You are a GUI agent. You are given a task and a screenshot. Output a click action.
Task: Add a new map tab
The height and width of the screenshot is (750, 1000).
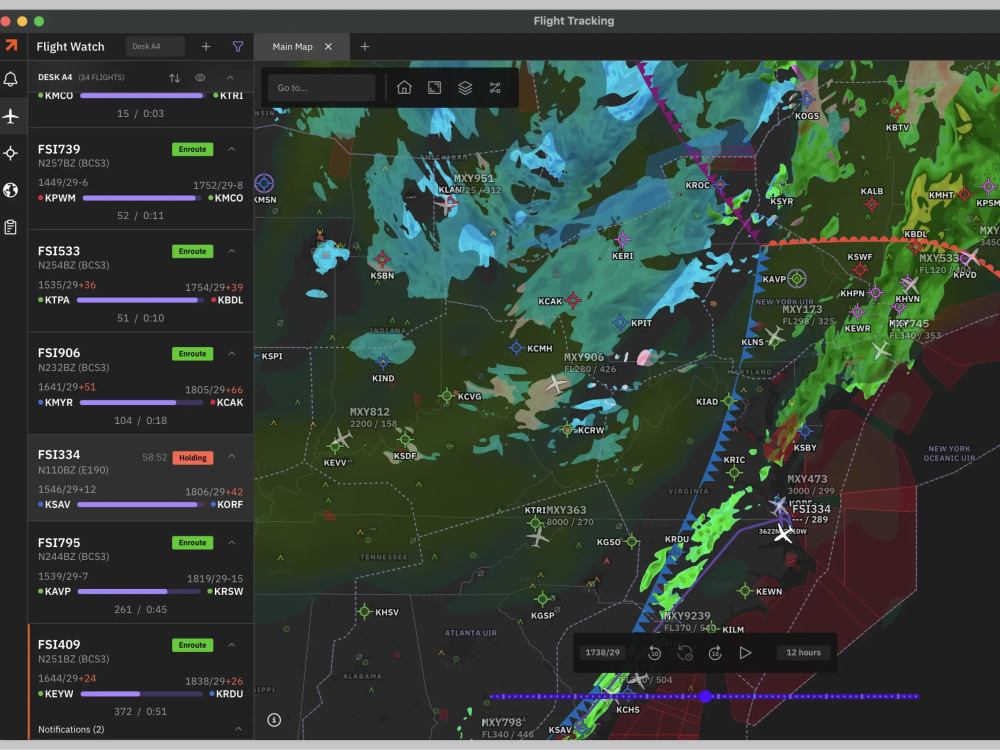(x=365, y=47)
